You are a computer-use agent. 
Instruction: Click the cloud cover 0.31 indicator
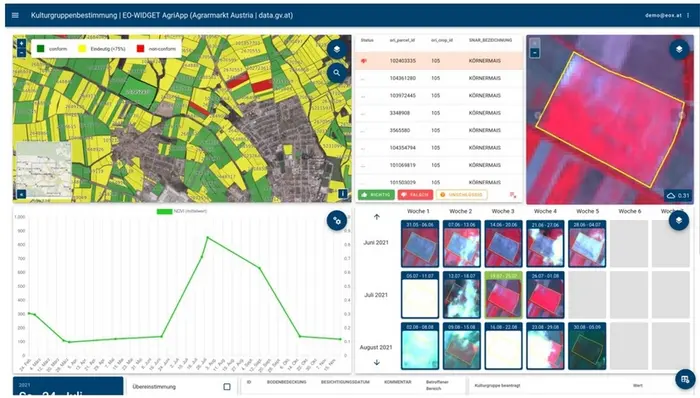tap(678, 195)
